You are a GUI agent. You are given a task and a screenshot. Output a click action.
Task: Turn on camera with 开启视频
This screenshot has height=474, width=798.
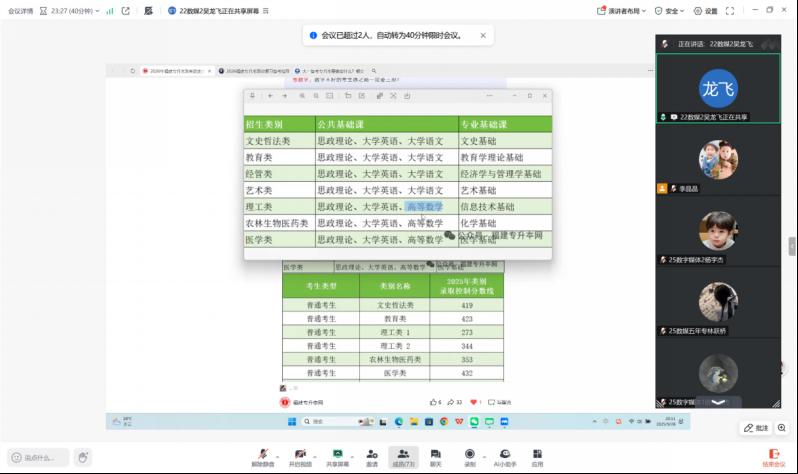tap(299, 456)
